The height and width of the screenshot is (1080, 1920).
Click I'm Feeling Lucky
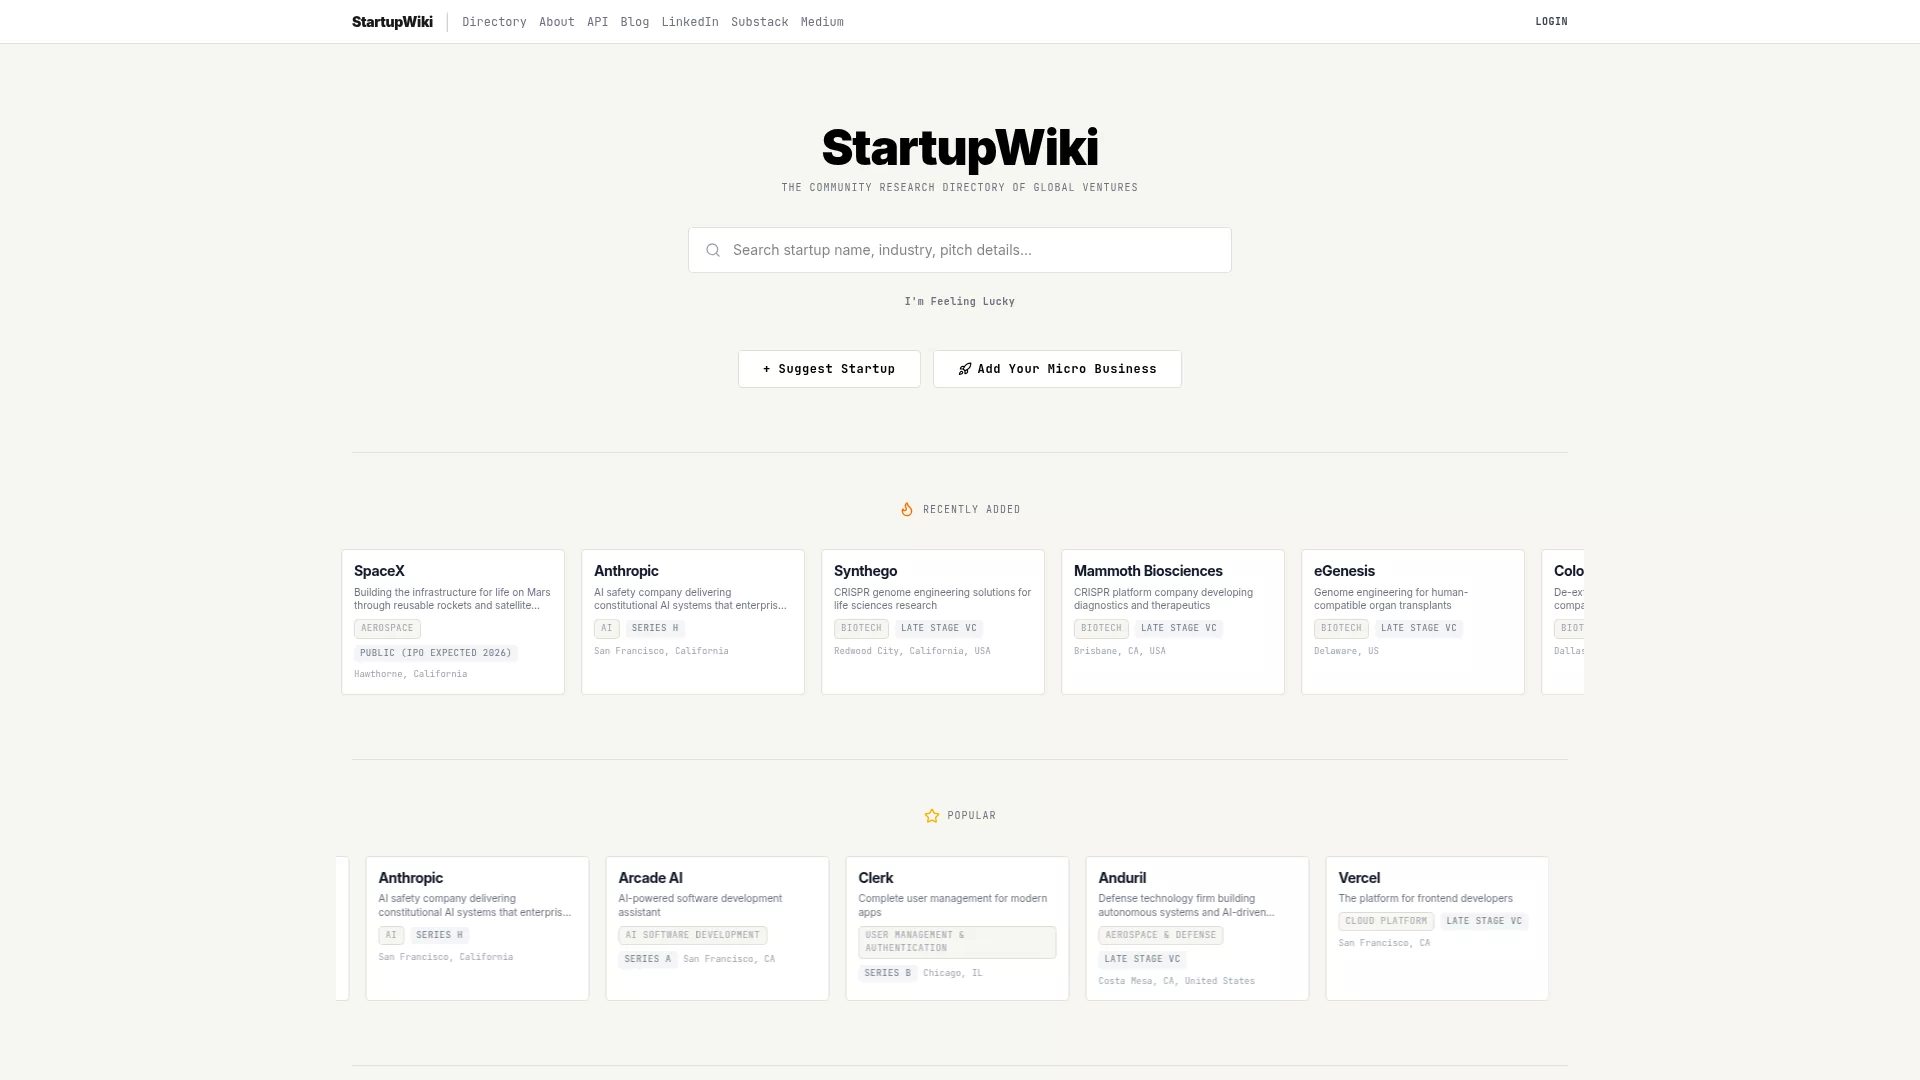[960, 301]
